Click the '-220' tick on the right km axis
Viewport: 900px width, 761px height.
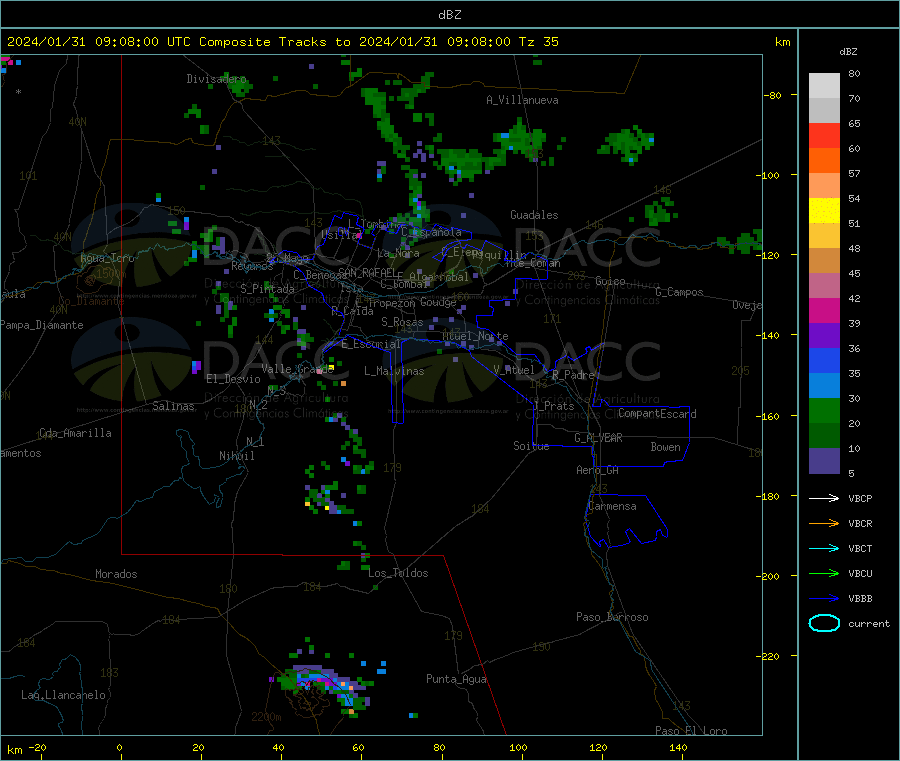[x=767, y=657]
